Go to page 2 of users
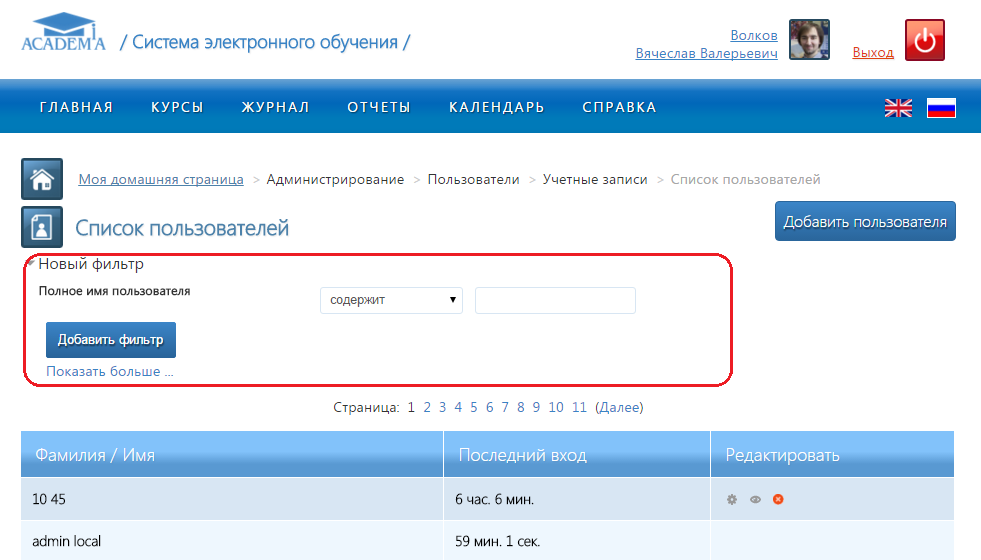981x560 pixels. tap(427, 407)
